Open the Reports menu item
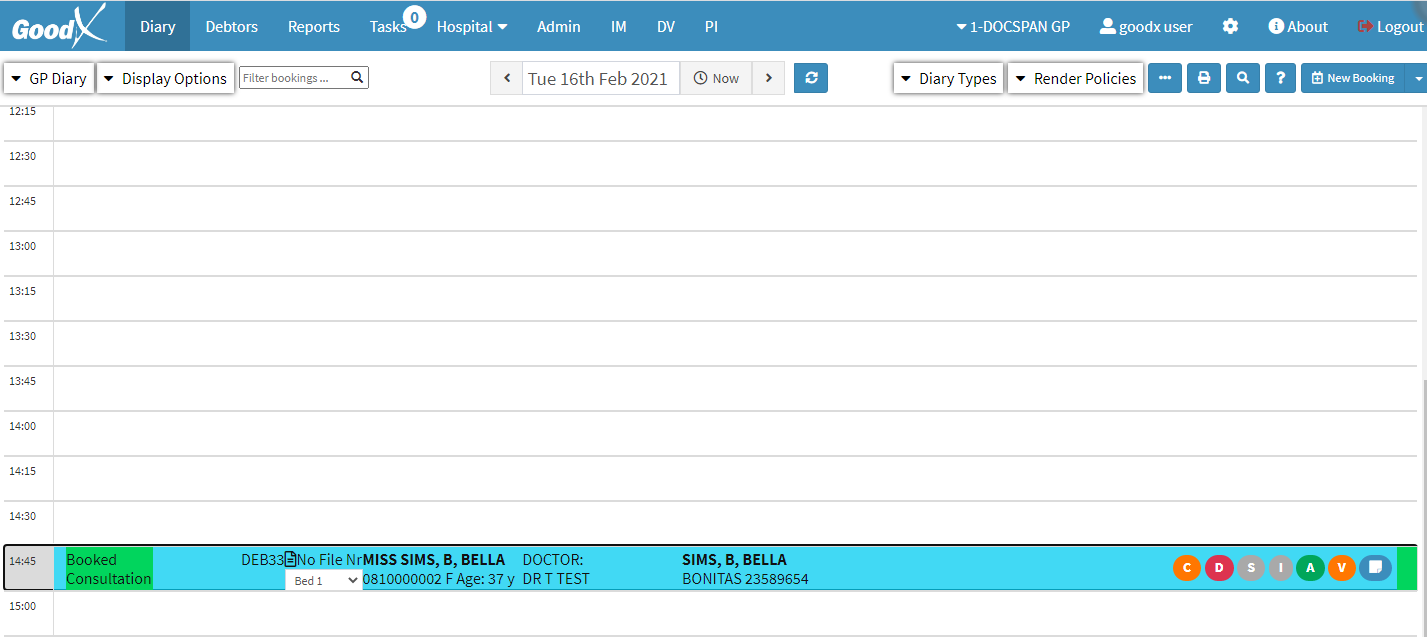 tap(313, 27)
